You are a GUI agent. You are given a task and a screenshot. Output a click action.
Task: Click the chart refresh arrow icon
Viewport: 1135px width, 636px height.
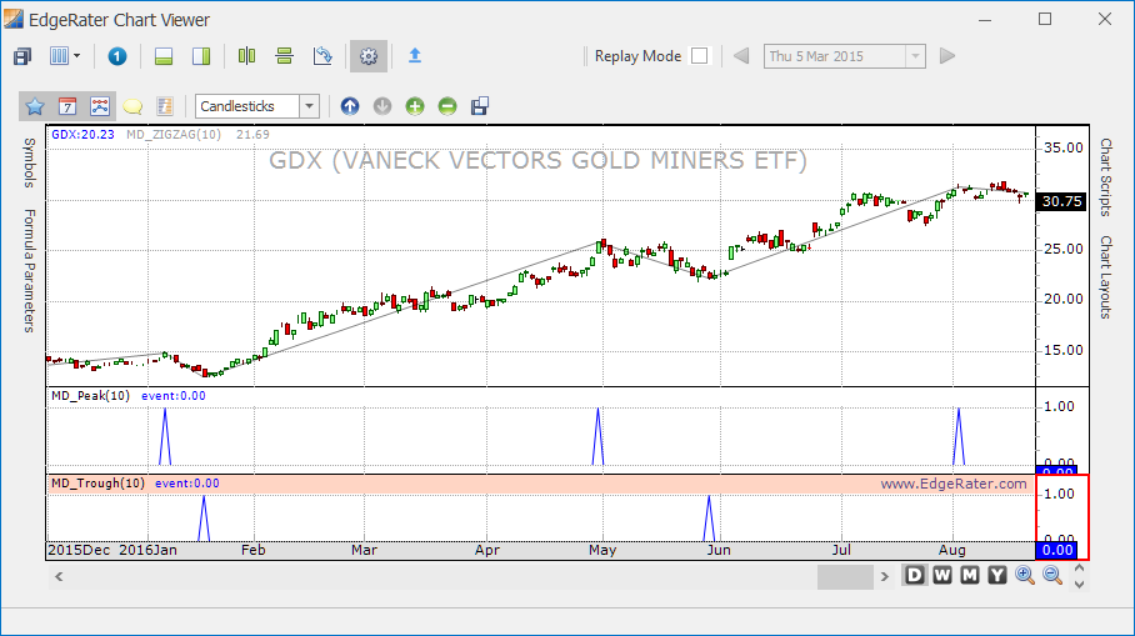pos(323,56)
